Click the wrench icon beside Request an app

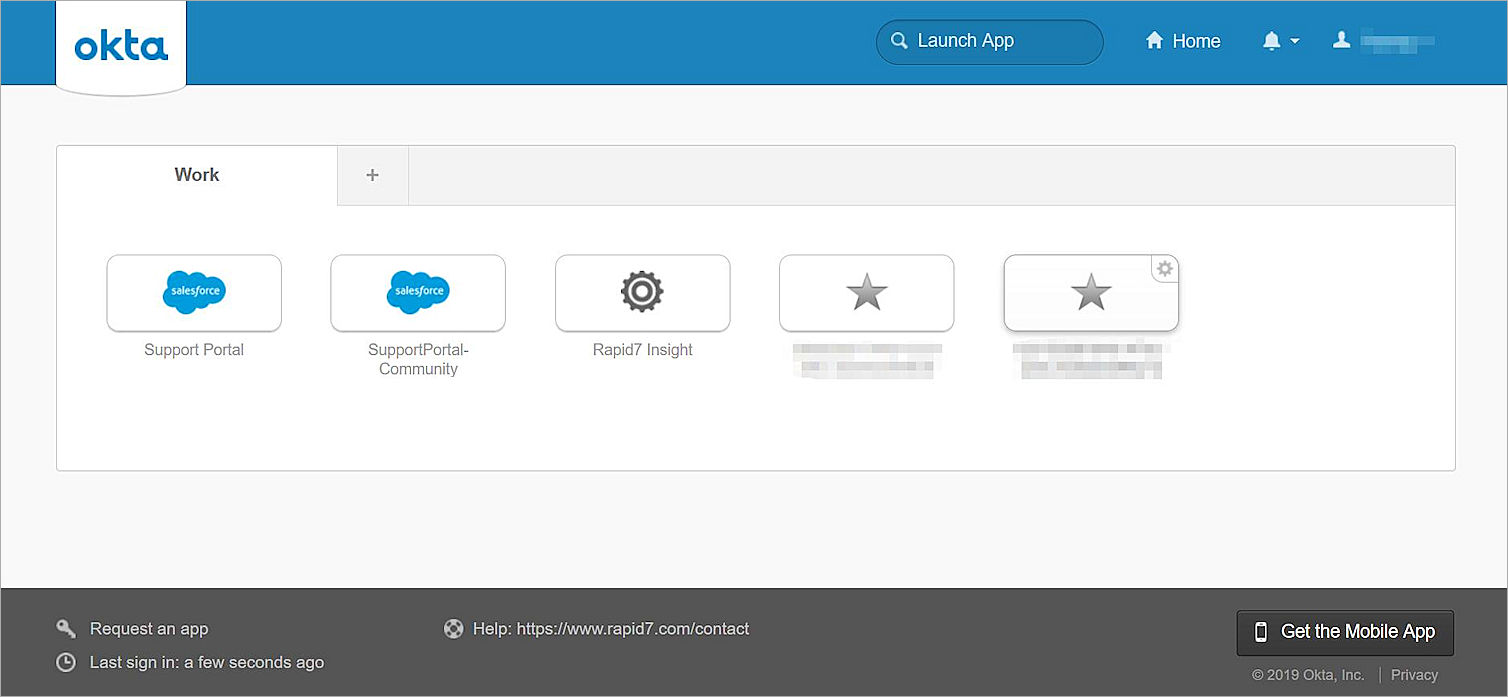click(x=65, y=628)
